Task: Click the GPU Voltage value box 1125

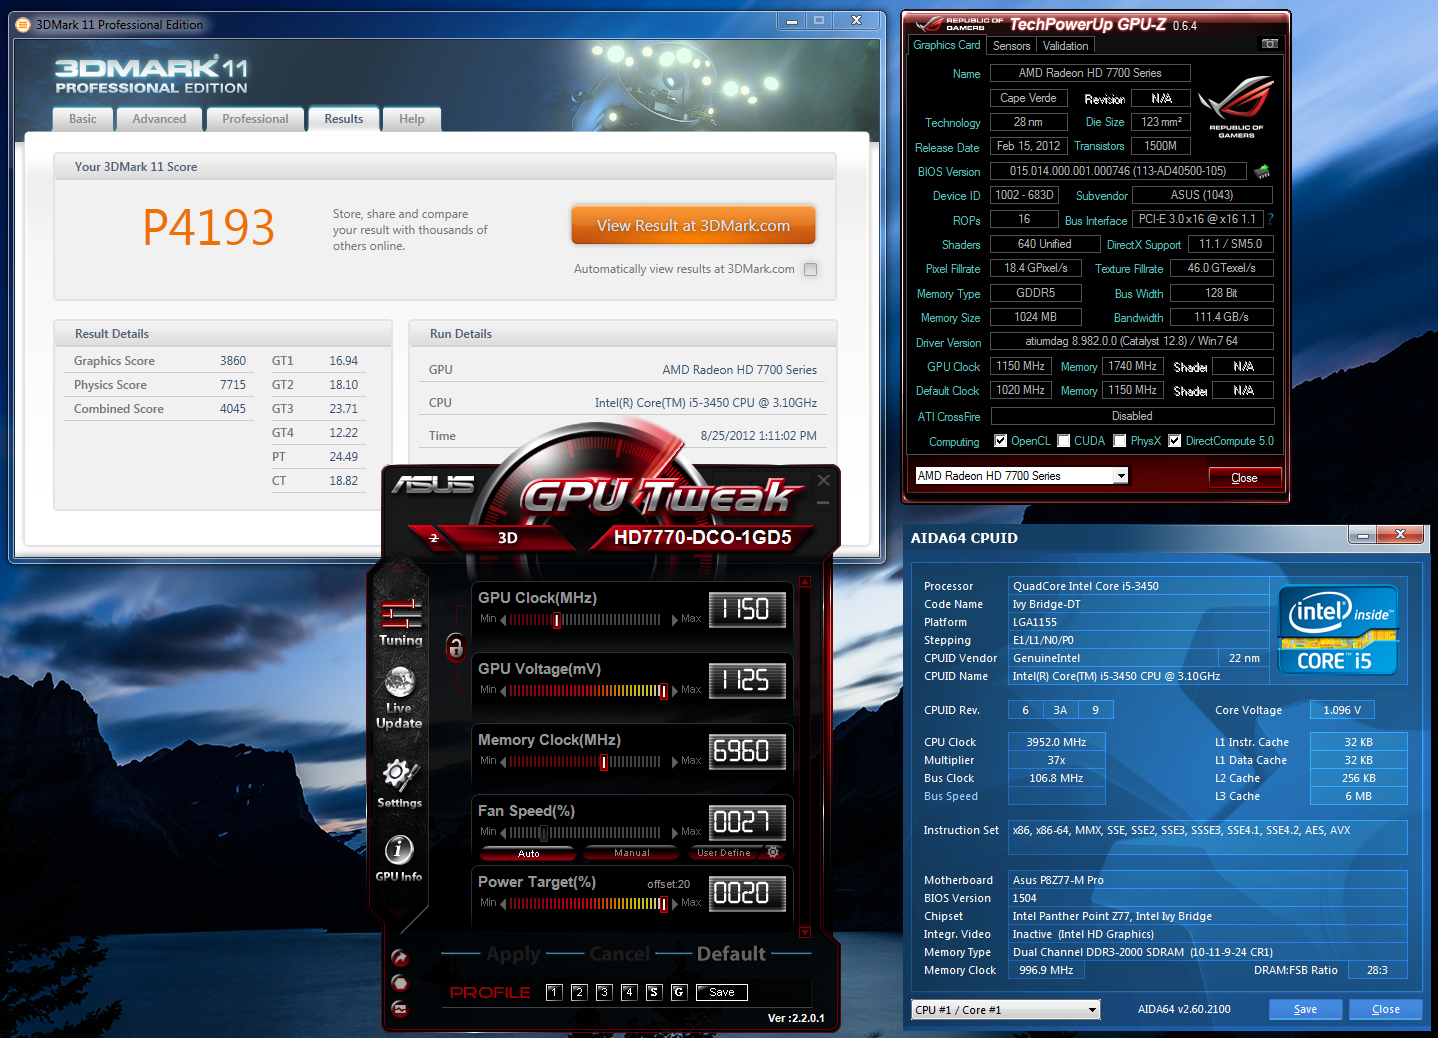Action: (747, 681)
